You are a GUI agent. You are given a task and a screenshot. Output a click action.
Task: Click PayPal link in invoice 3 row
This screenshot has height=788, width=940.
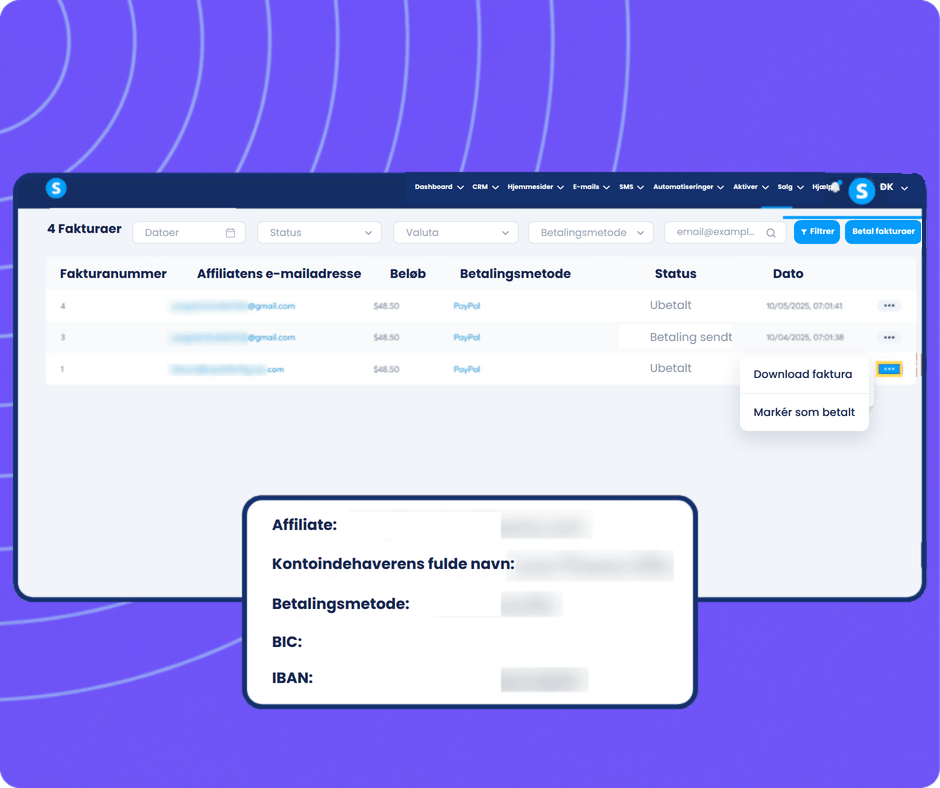pos(466,338)
